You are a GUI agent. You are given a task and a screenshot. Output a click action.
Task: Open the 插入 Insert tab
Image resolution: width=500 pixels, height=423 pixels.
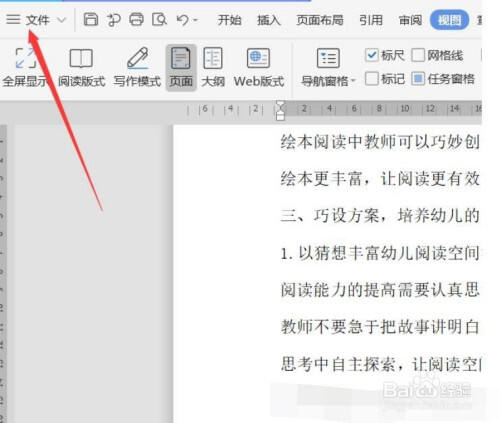coord(269,20)
